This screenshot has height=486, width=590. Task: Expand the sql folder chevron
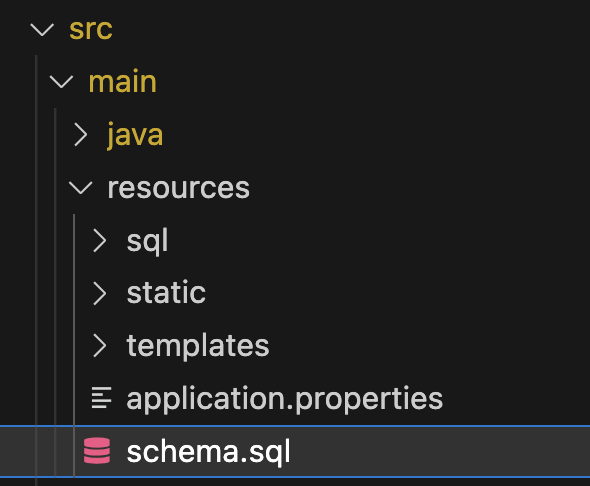click(100, 241)
